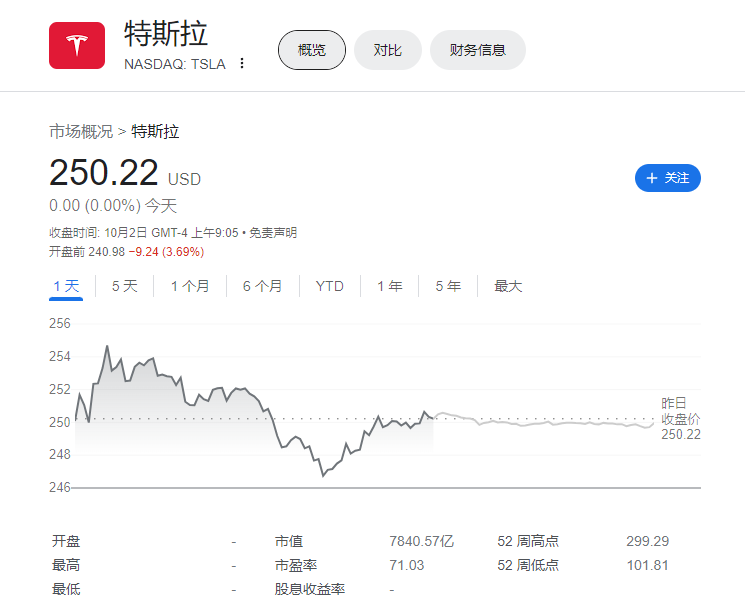Viewport: 745px width, 615px height.
Task: Show the 最大 maximum chart range
Action: point(508,286)
